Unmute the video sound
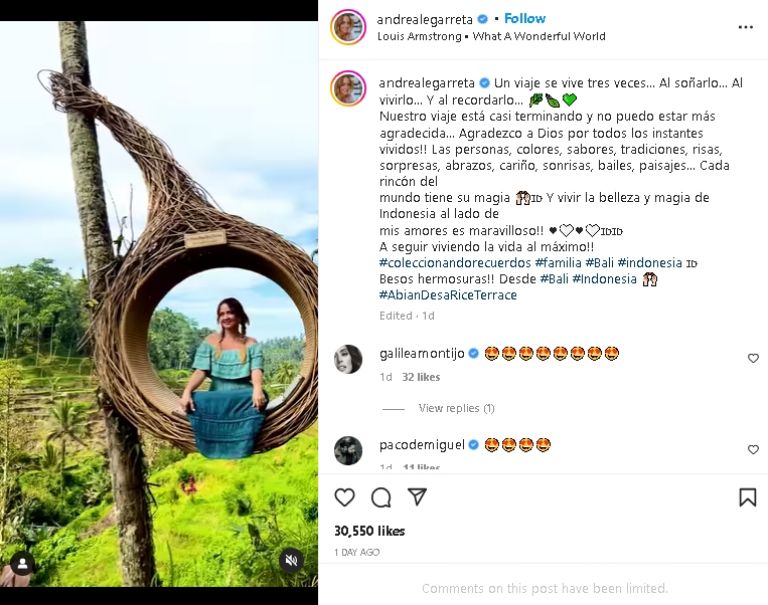 point(291,561)
